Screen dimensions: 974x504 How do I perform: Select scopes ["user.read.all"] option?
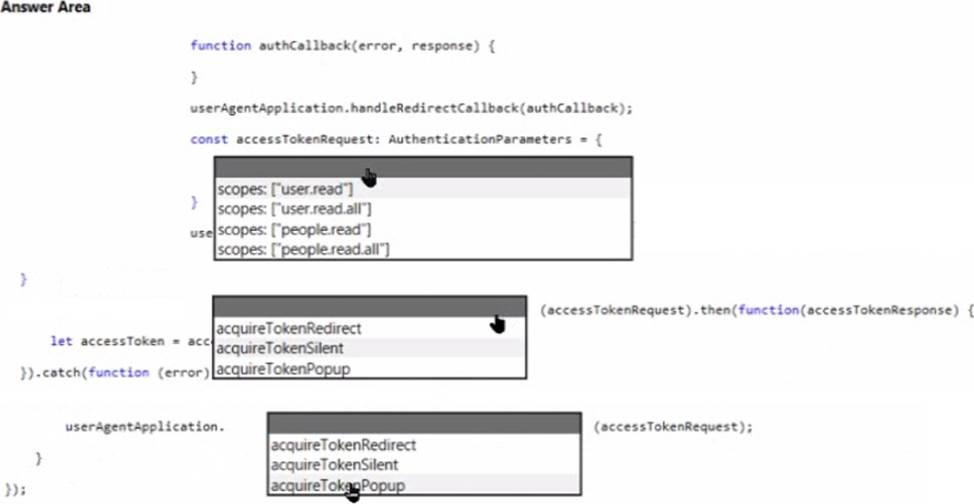click(x=423, y=209)
